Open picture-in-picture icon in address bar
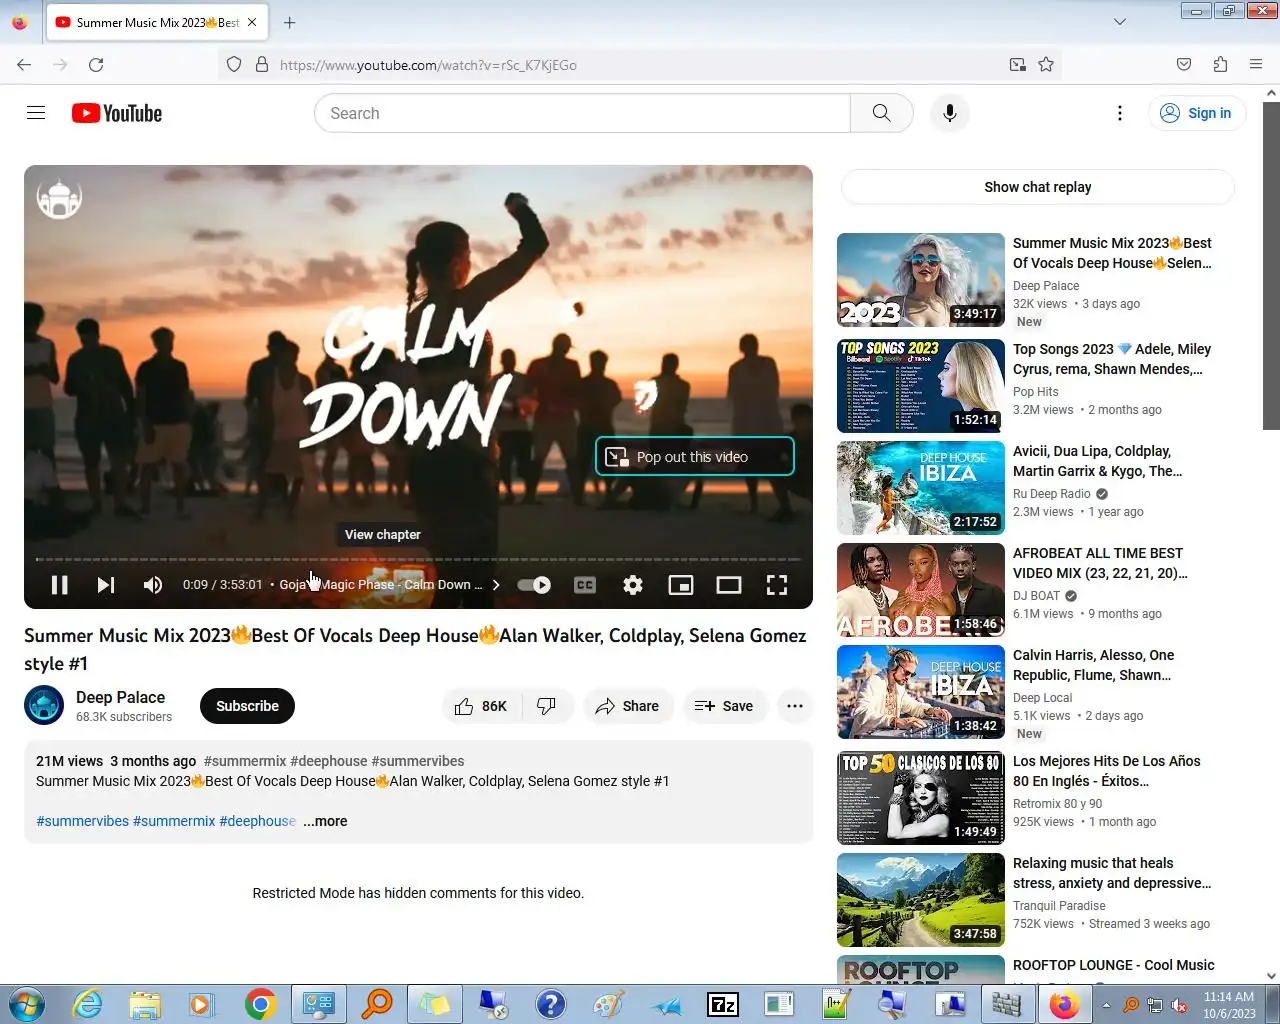This screenshot has height=1024, width=1280. [1018, 65]
